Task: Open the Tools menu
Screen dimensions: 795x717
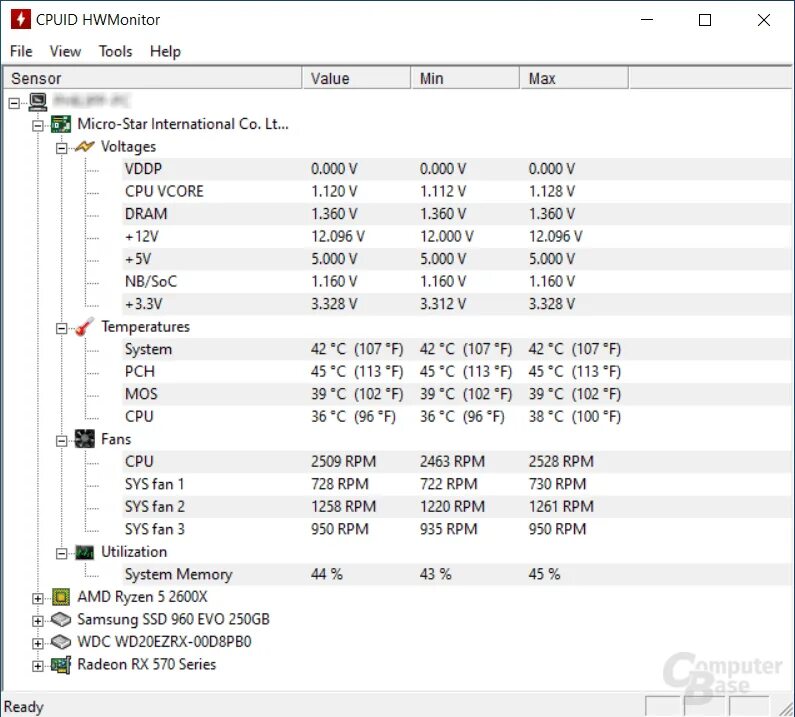Action: tap(116, 51)
